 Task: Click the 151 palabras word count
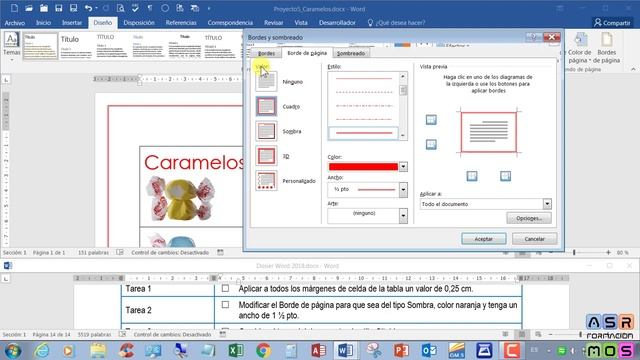[x=93, y=253]
